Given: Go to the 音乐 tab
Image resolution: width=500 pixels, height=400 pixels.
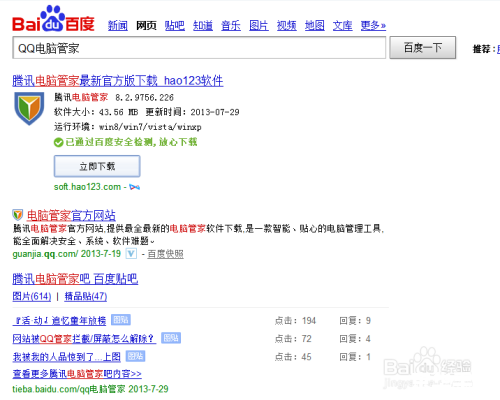Looking at the screenshot, I should (231, 26).
